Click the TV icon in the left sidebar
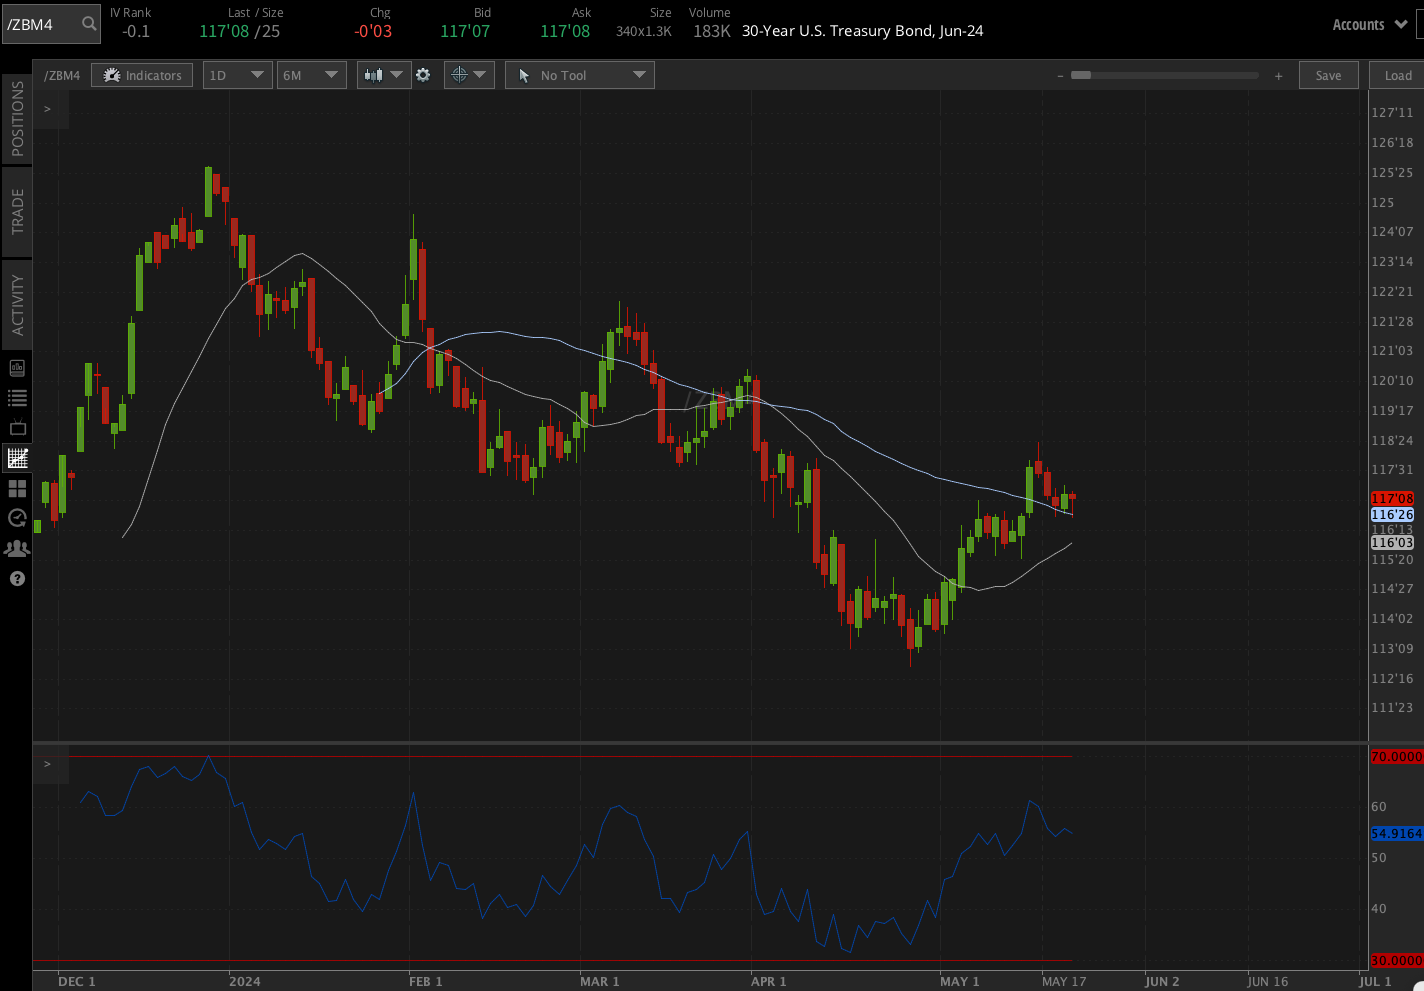 click(x=17, y=428)
